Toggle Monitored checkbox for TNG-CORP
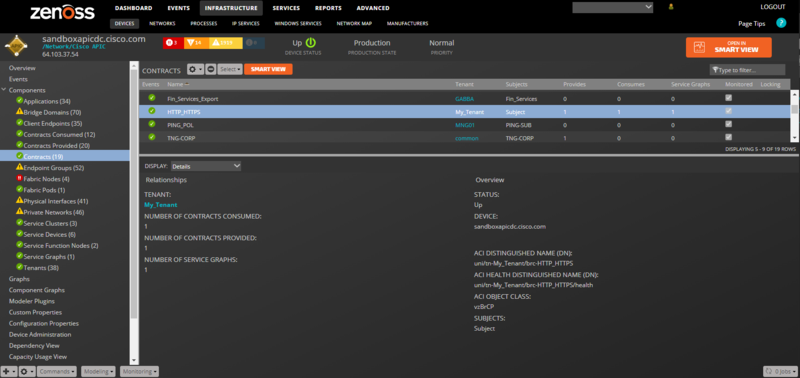 click(x=729, y=137)
